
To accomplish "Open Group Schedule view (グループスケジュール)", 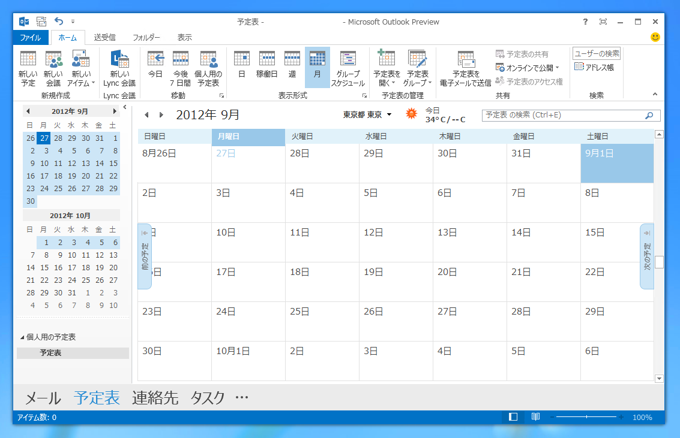I will (x=348, y=68).
